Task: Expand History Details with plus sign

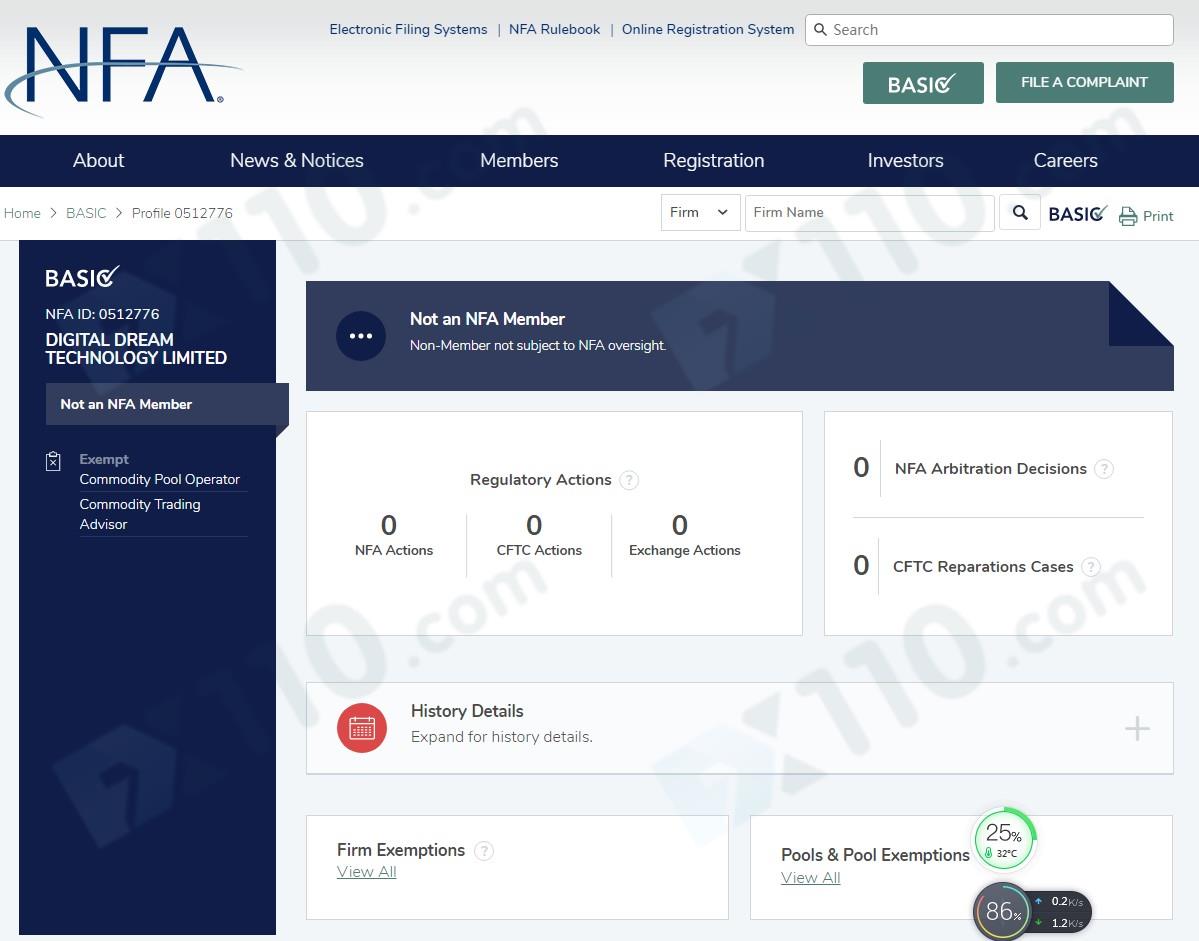Action: pos(1137,728)
